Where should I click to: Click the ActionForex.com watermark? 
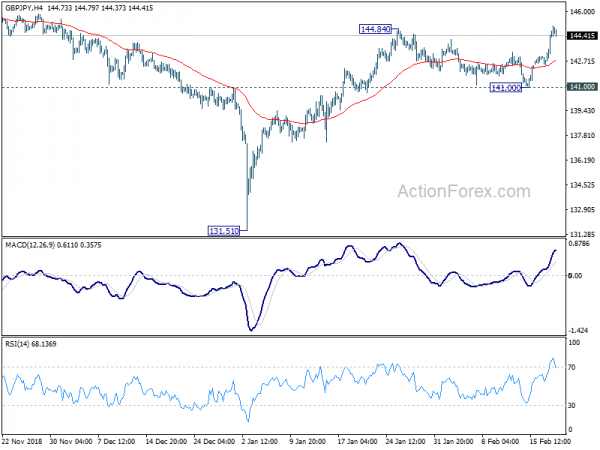[x=464, y=191]
